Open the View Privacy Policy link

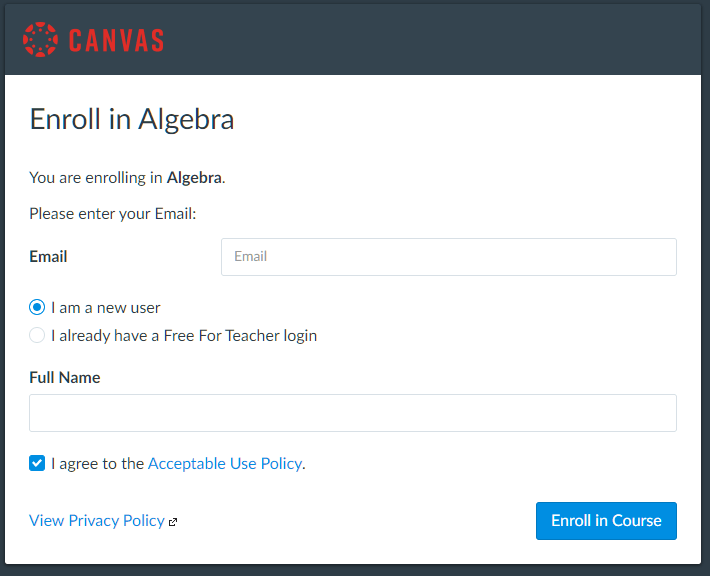tap(97, 521)
